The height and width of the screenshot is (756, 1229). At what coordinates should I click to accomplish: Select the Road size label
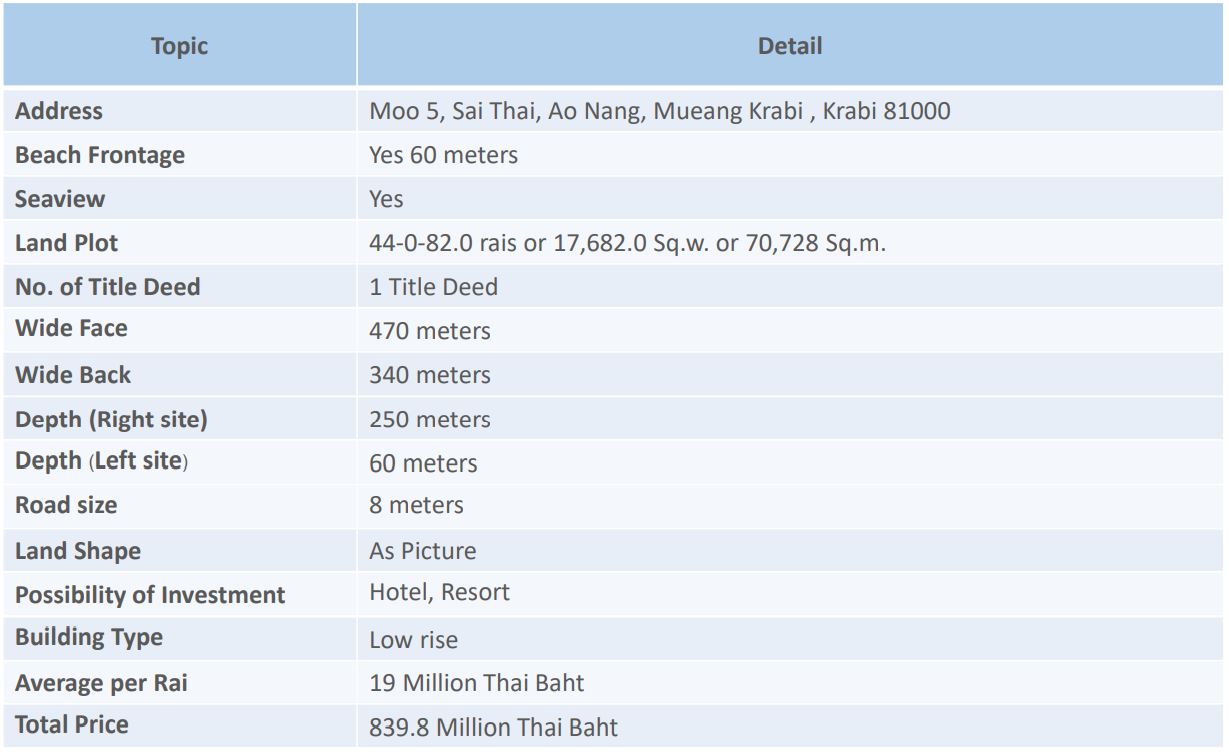point(66,506)
